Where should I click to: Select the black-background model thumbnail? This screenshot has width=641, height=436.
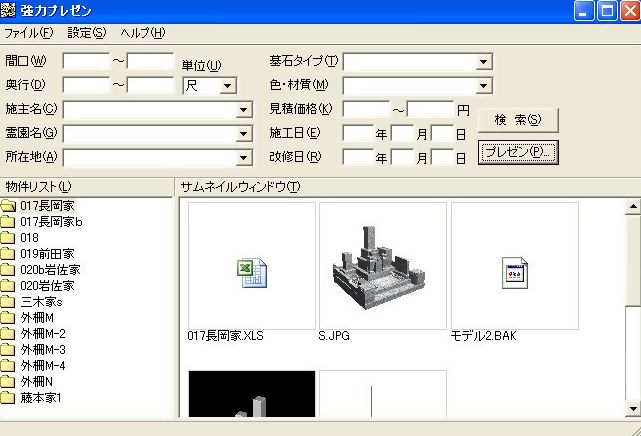coord(252,394)
